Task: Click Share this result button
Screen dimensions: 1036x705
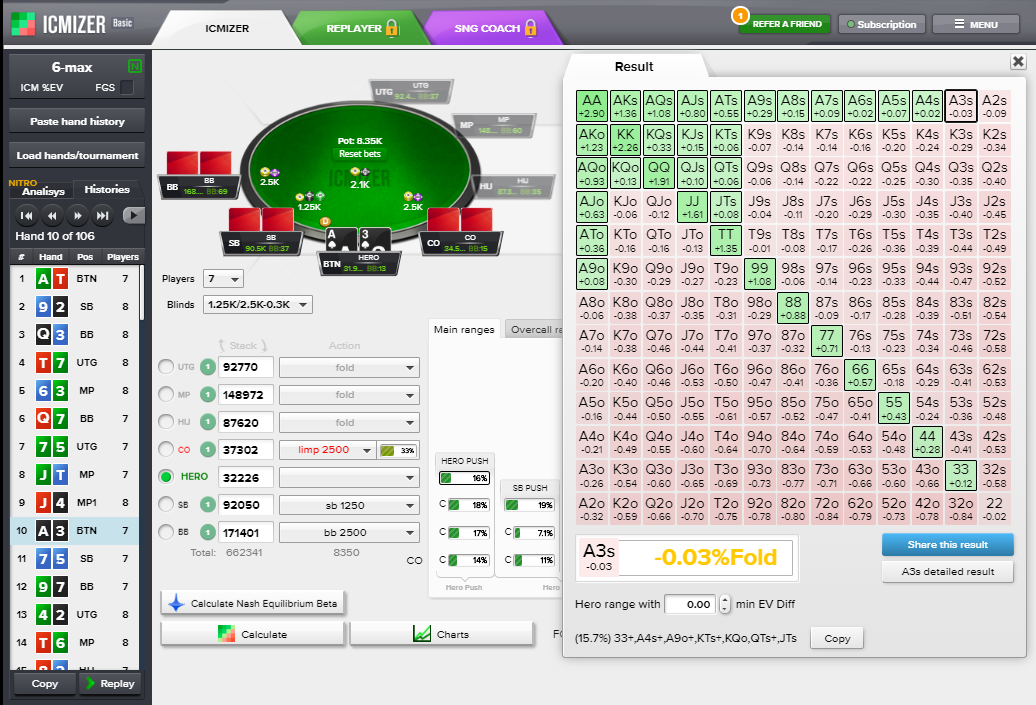Action: click(x=947, y=544)
